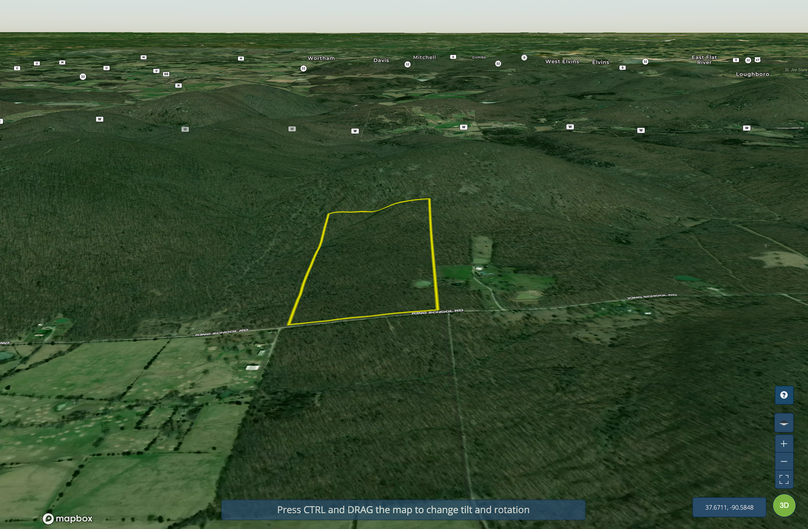This screenshot has width=808, height=529.
Task: Open the help question mark button
Action: (784, 396)
